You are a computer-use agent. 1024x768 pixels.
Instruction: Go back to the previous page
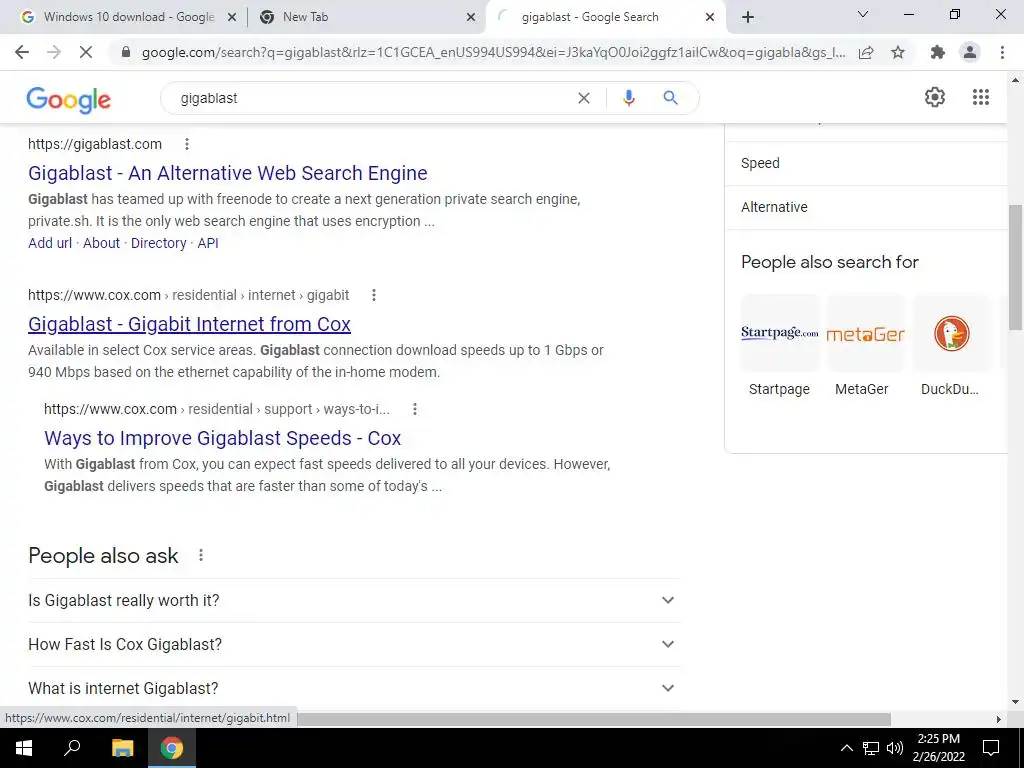tap(22, 52)
